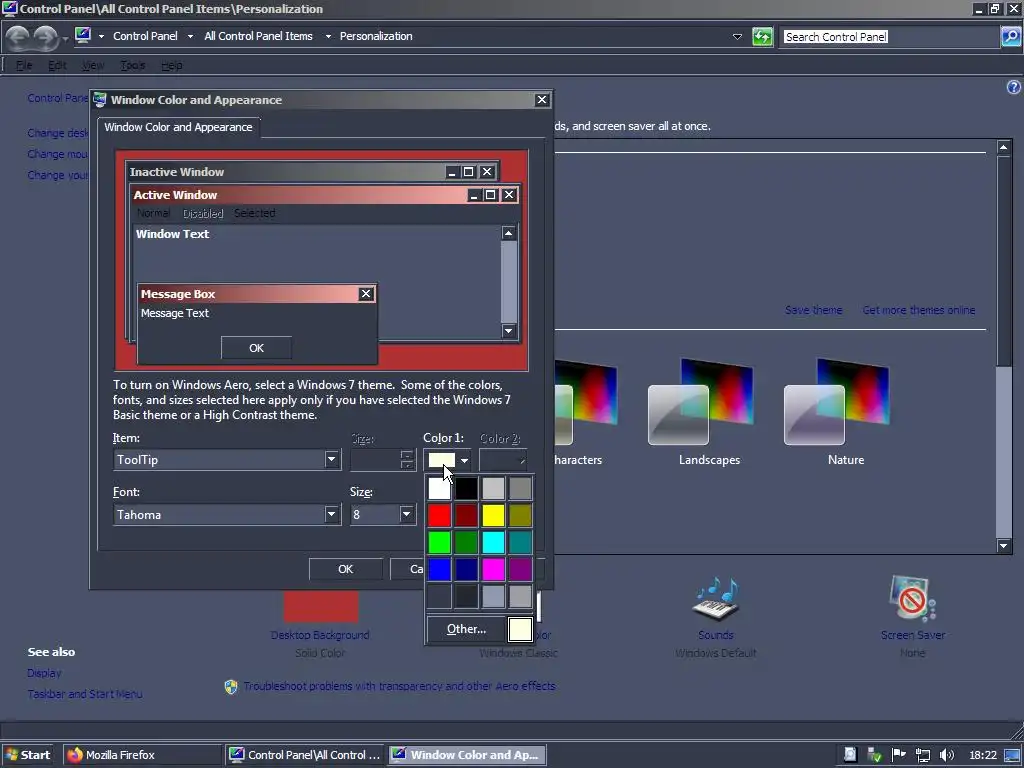Pick the yellow color swatch
This screenshot has height=768, width=1024.
(493, 515)
